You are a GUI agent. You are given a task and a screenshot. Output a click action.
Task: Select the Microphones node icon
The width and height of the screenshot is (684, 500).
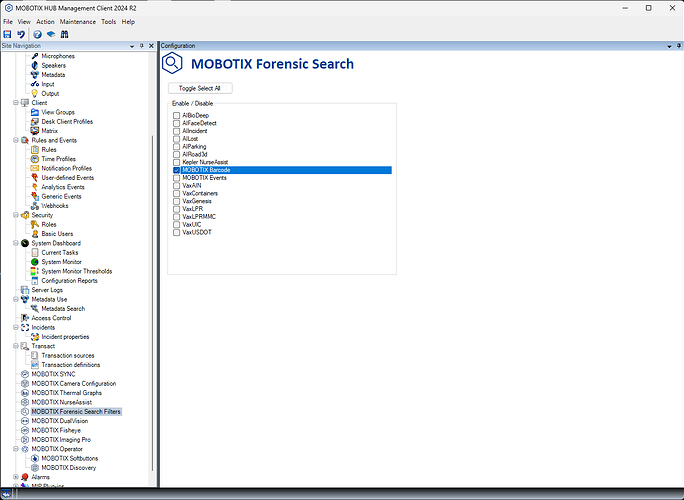35,56
